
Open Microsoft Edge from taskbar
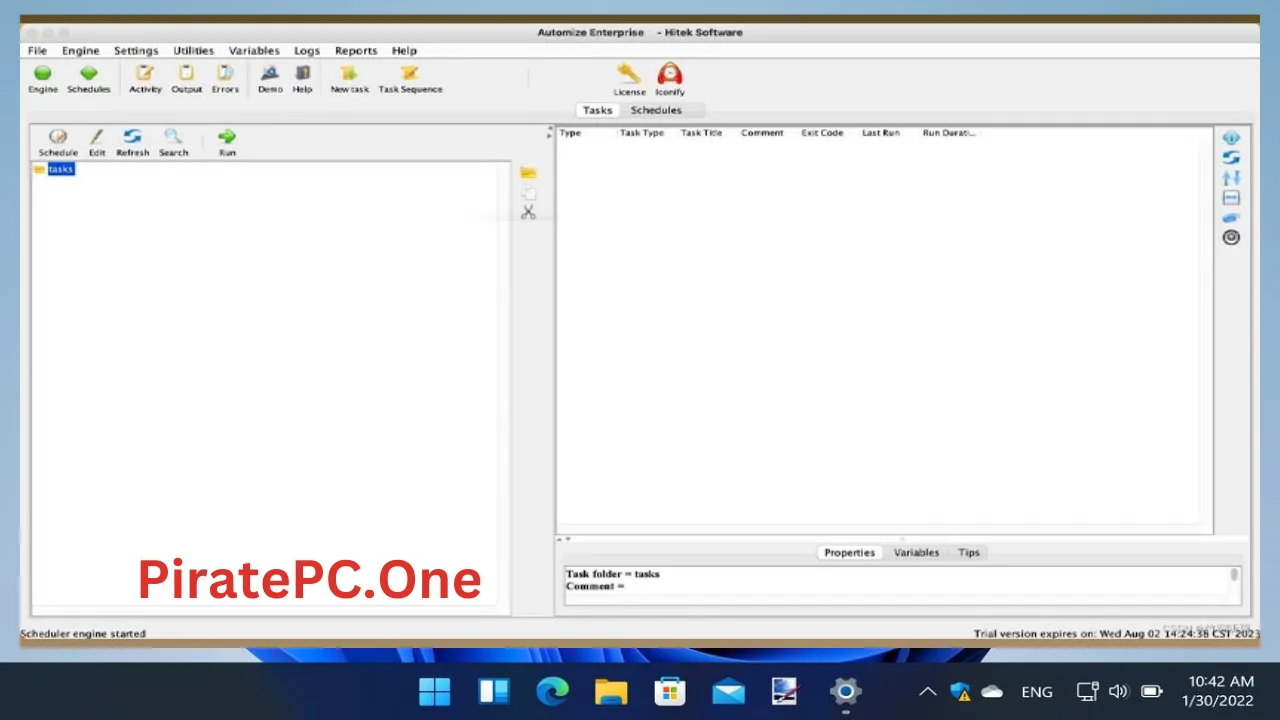click(x=552, y=691)
